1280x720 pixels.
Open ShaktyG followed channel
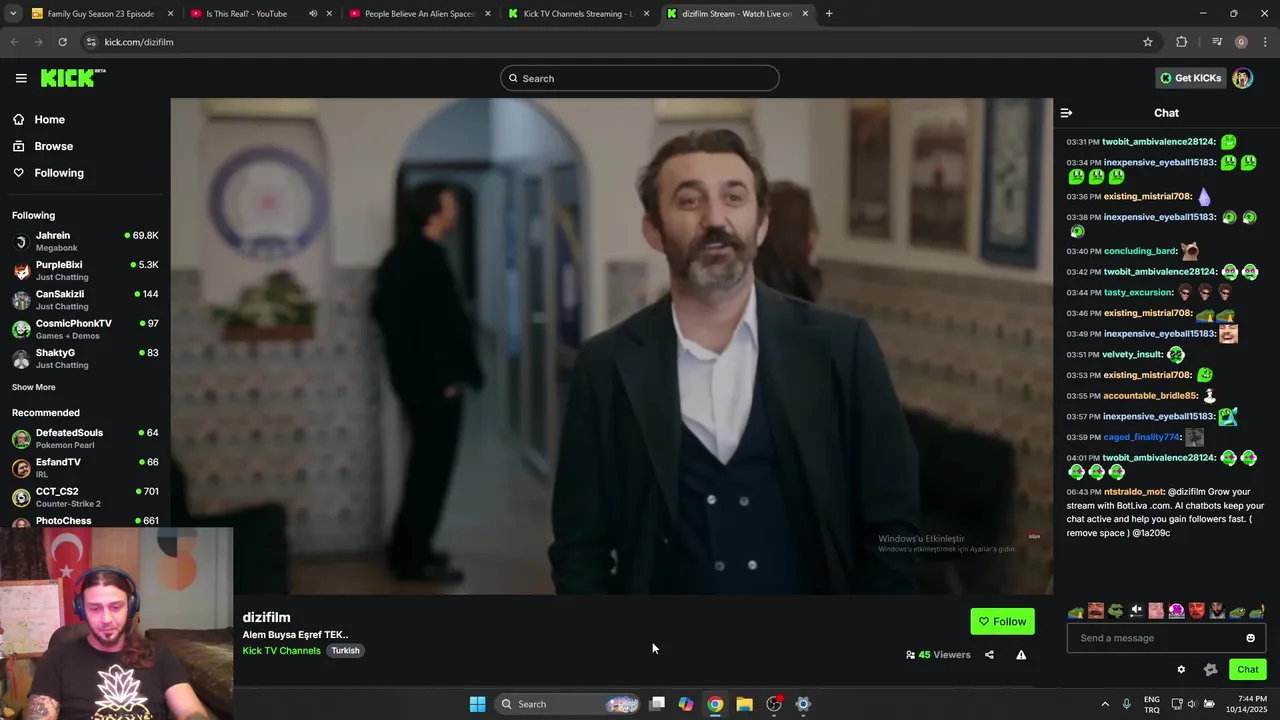(x=85, y=358)
